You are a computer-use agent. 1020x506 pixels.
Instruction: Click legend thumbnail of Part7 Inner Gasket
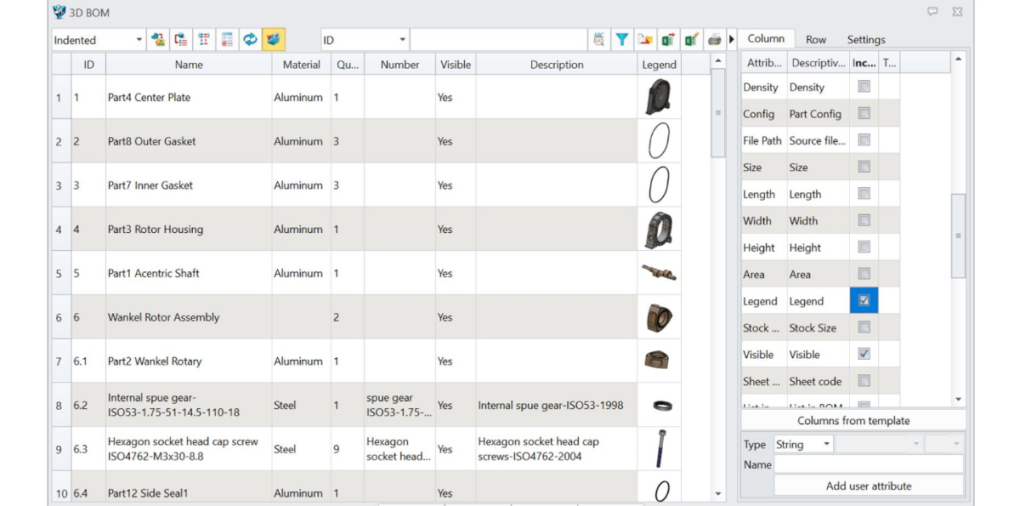point(659,185)
